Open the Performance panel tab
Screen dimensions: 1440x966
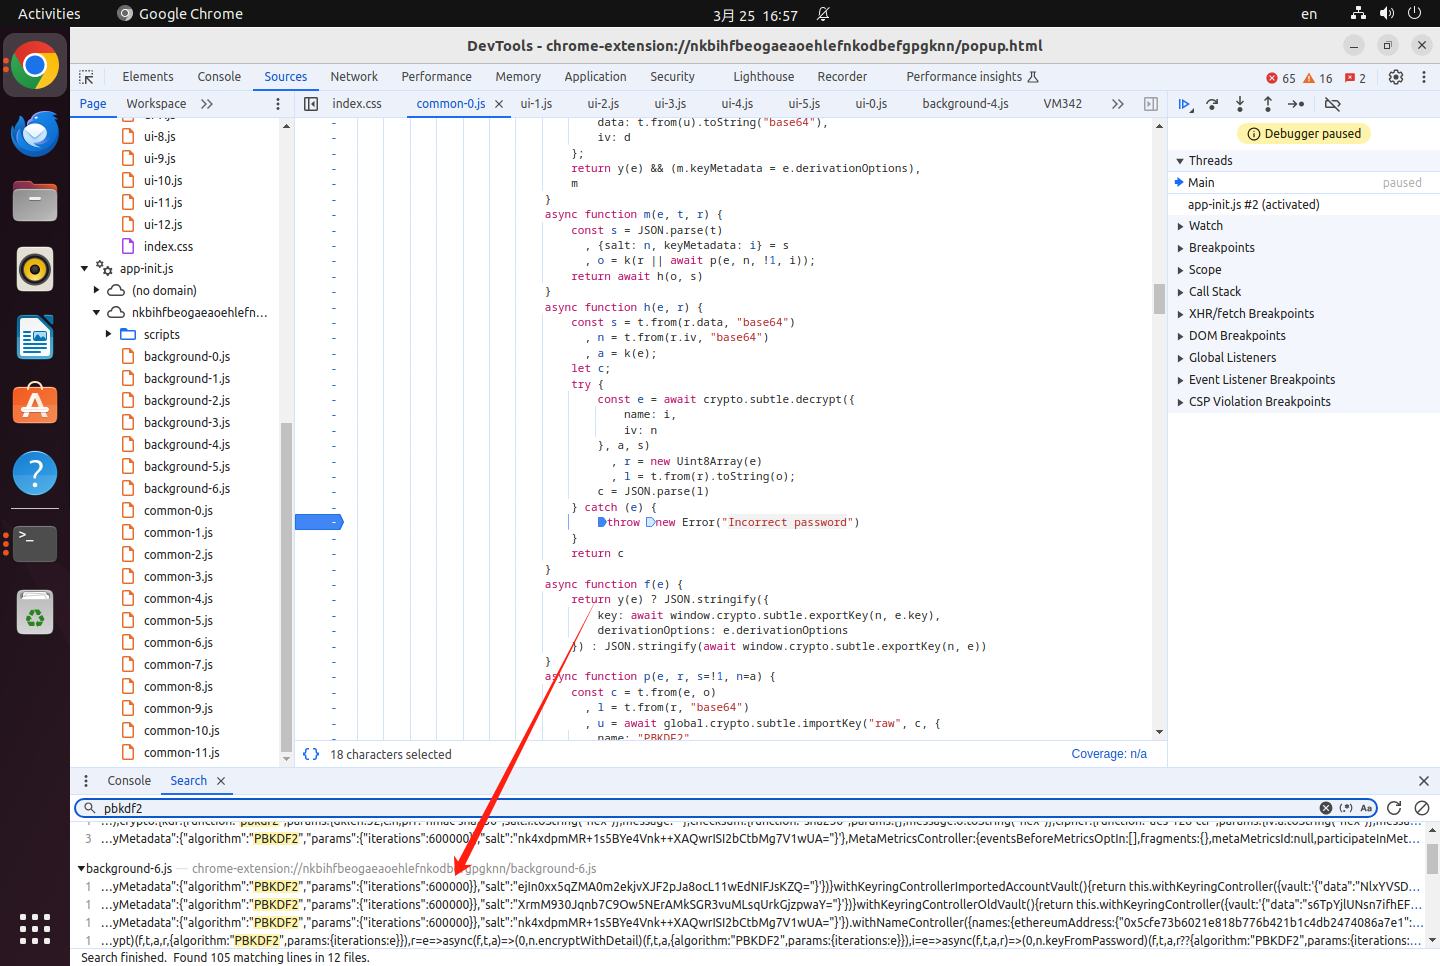tap(436, 77)
